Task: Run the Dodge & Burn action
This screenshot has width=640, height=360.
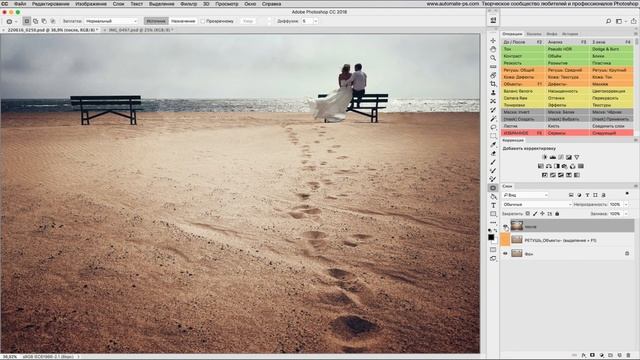Action: pos(612,49)
